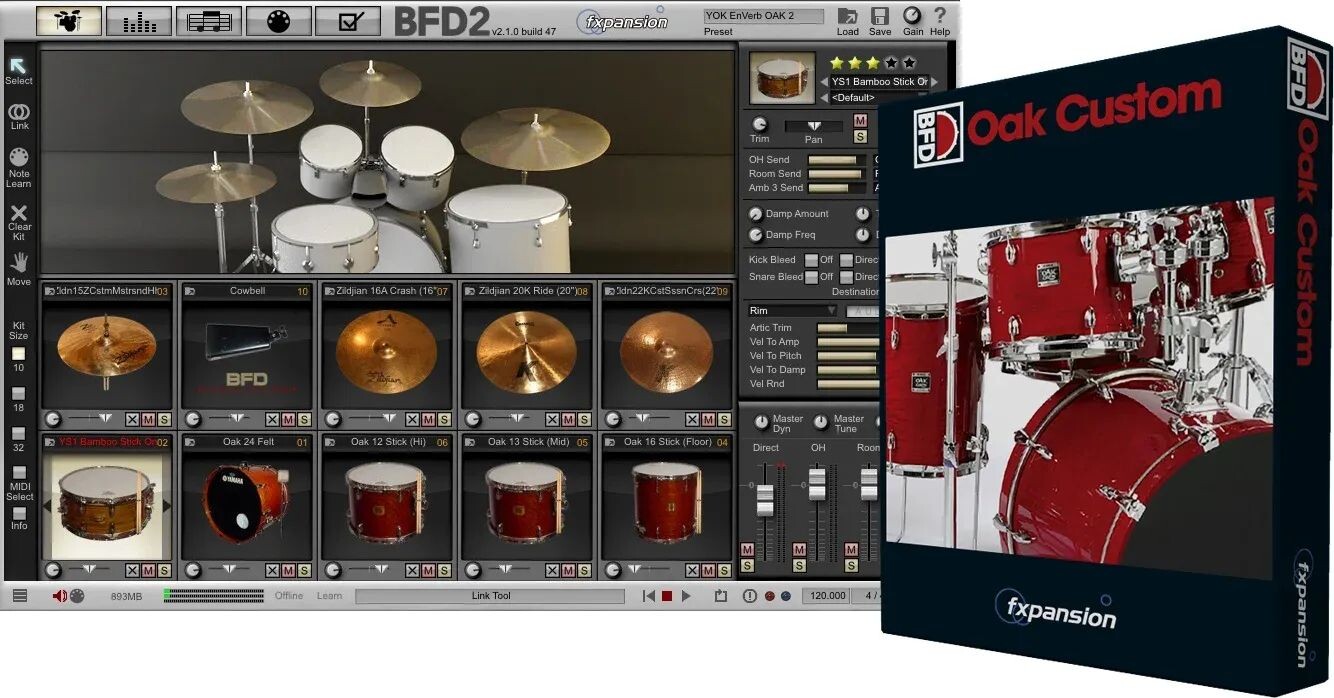1334x698 pixels.
Task: Toggle the Snare Bleed Off checkbox
Action: [812, 277]
